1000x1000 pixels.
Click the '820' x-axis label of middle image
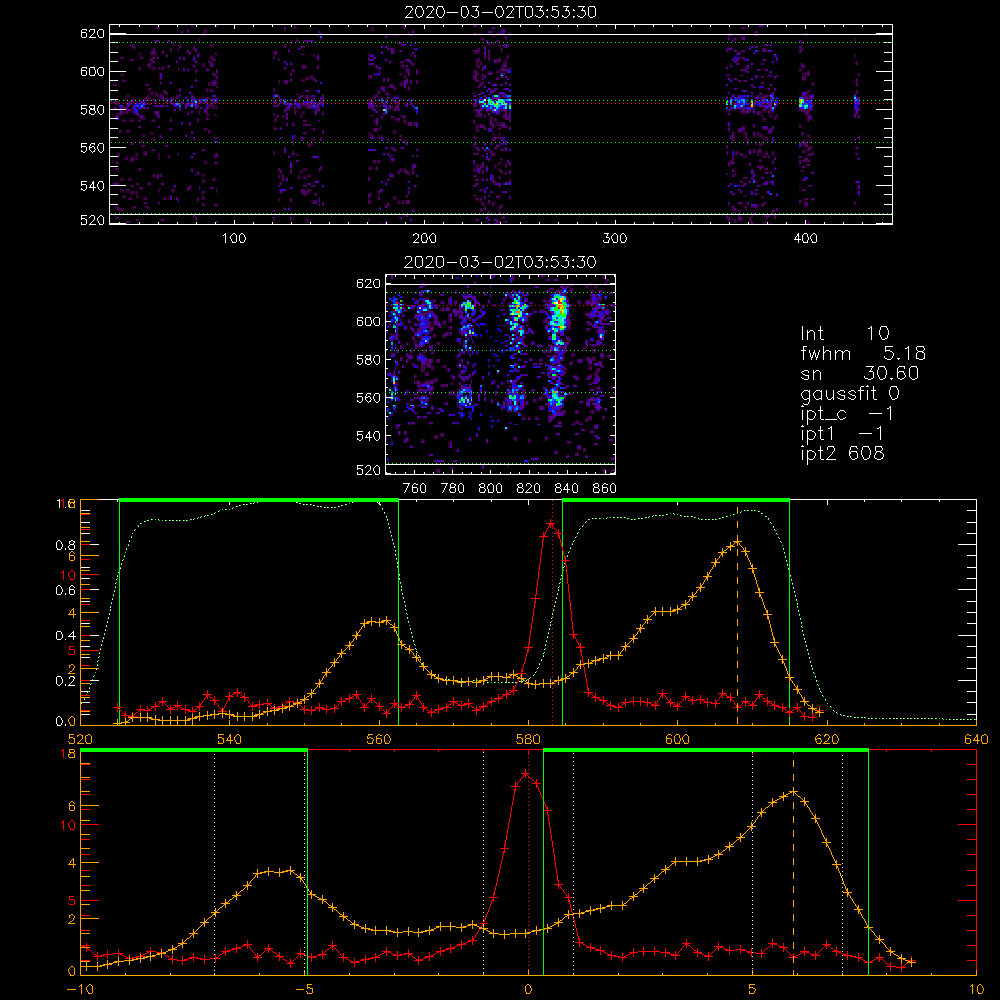528,489
